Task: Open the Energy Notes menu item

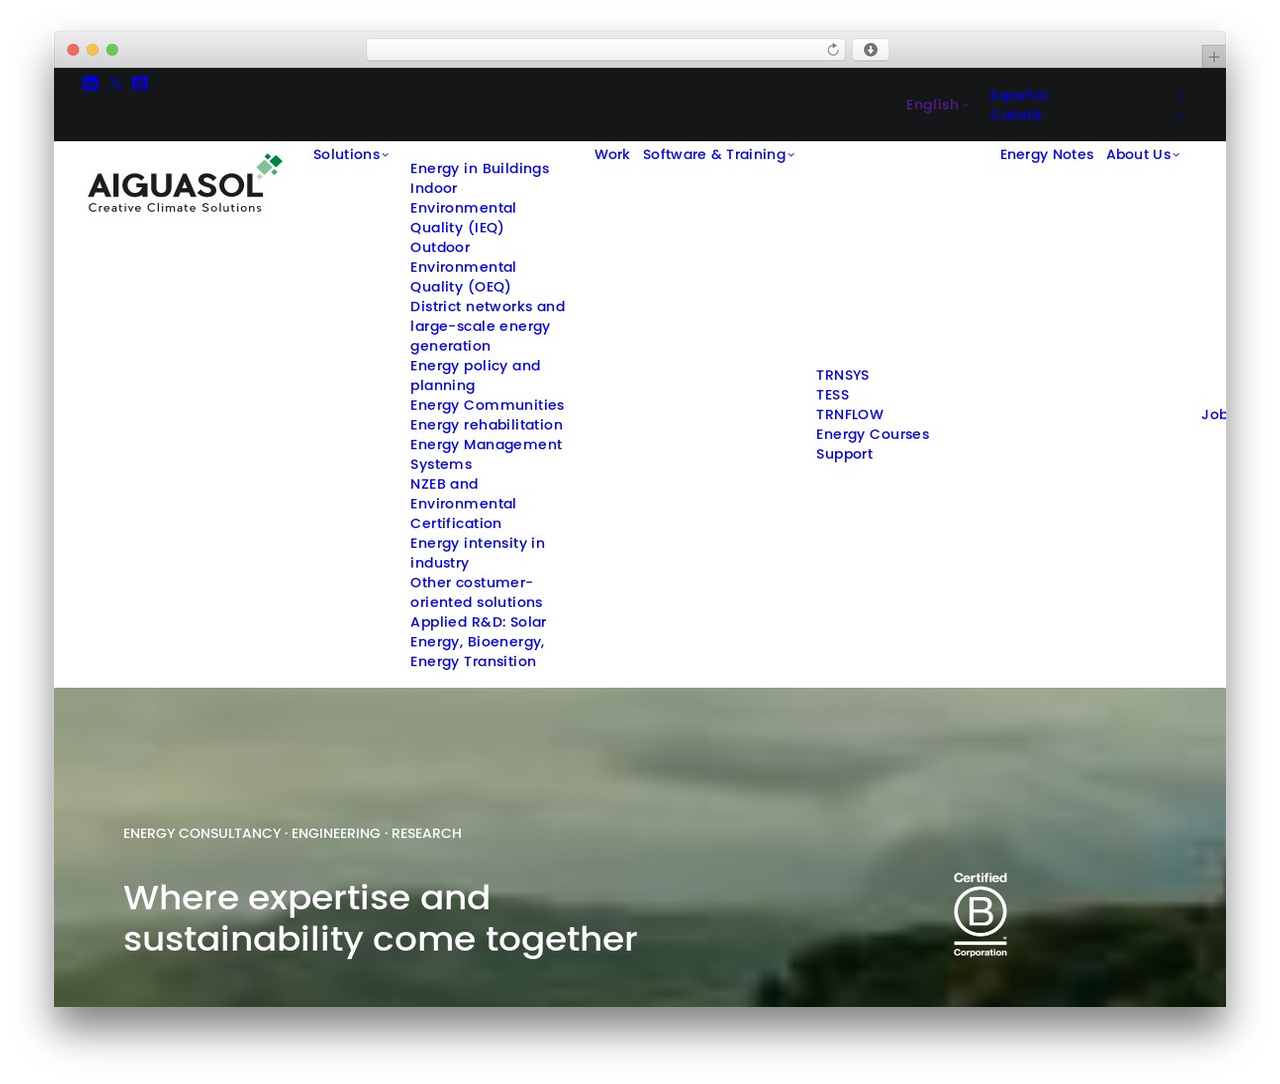Action: pyautogui.click(x=1047, y=154)
